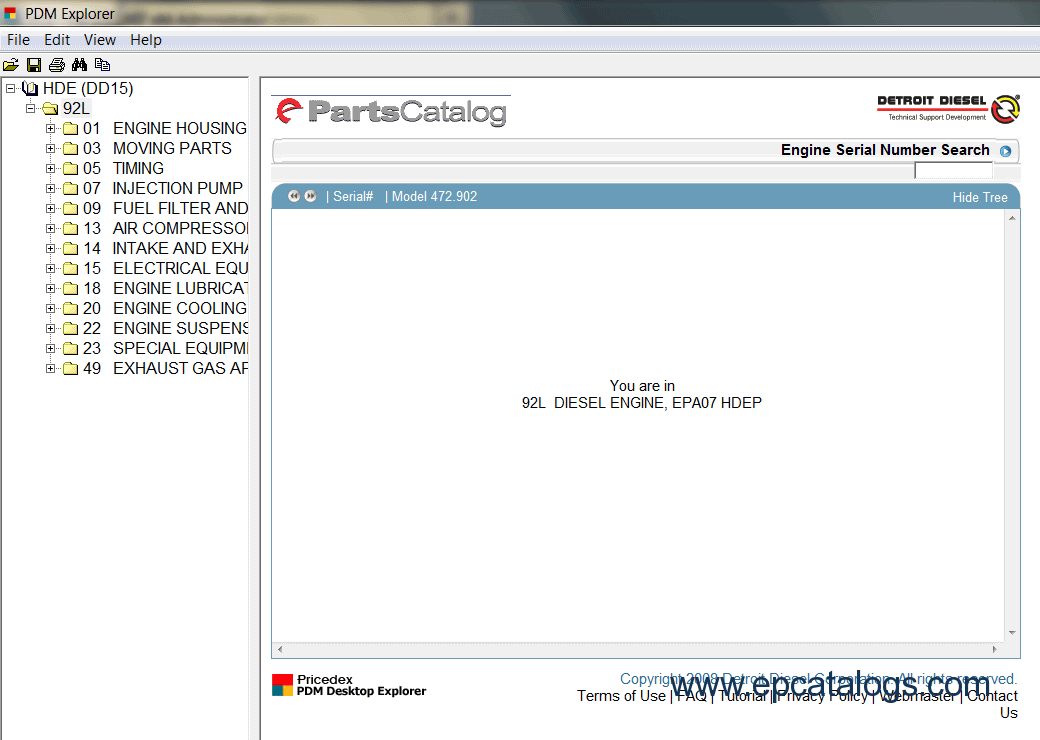Click the text 92L DIESEL ENGINE, EPA07 HDEP
1040x740 pixels.
tap(641, 402)
